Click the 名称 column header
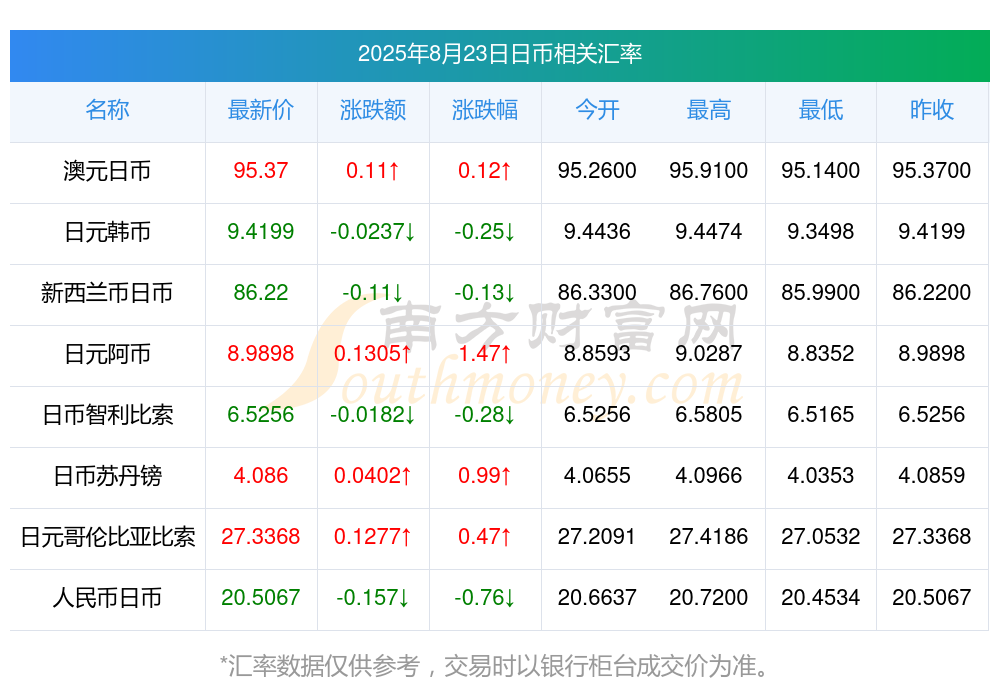The width and height of the screenshot is (1000, 698). coord(107,110)
